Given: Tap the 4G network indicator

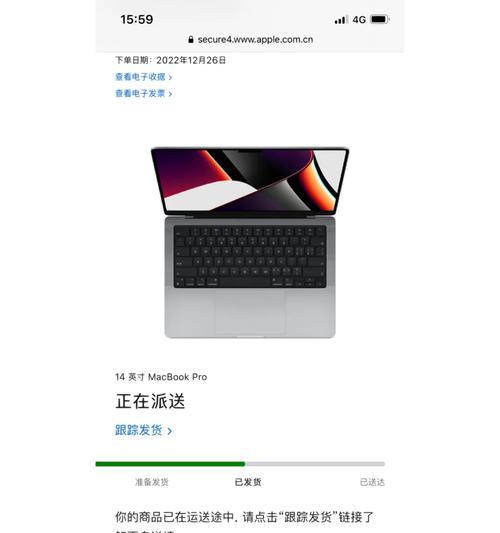Looking at the screenshot, I should pyautogui.click(x=359, y=20).
